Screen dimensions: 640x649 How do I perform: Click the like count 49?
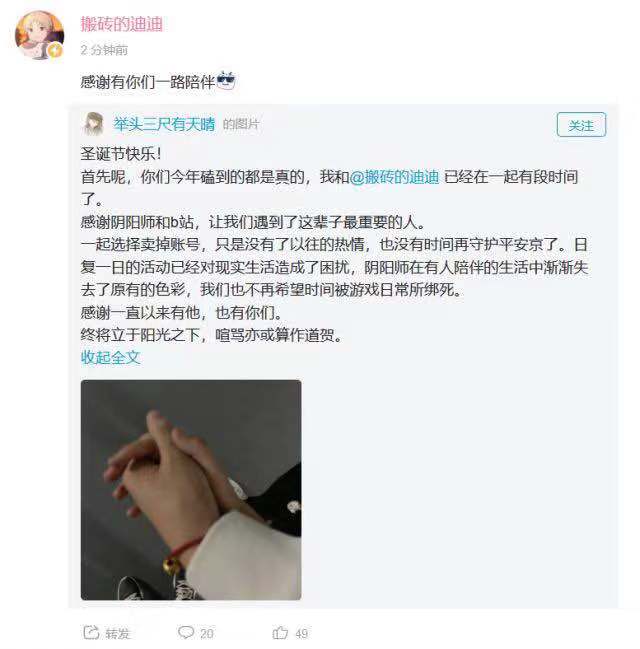[x=301, y=633]
